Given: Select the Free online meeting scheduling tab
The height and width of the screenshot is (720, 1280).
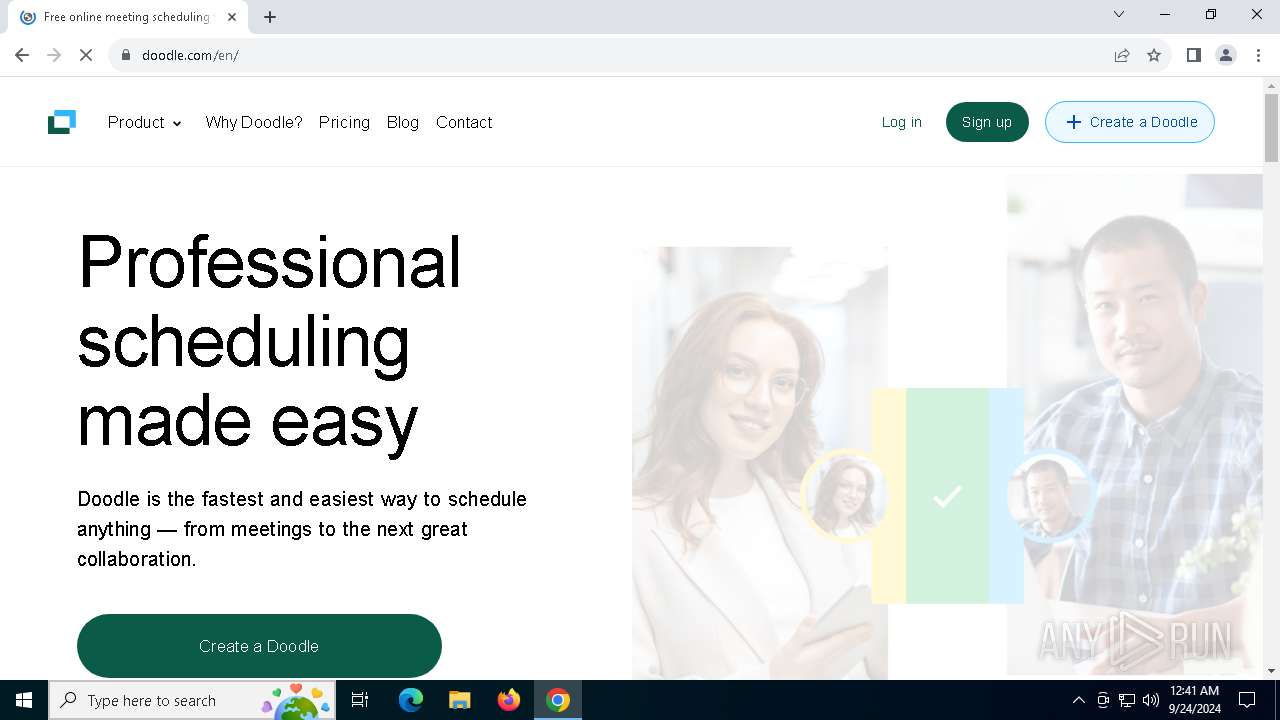Looking at the screenshot, I should pos(128,17).
